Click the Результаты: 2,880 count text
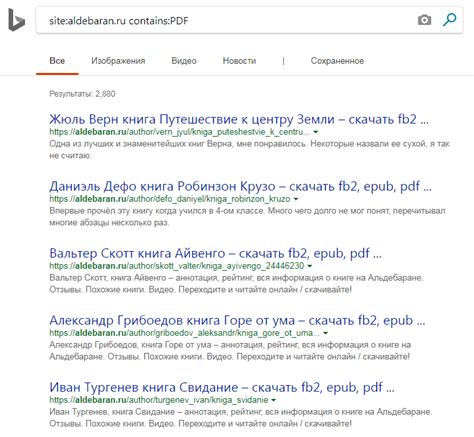474x437 pixels. coord(82,94)
